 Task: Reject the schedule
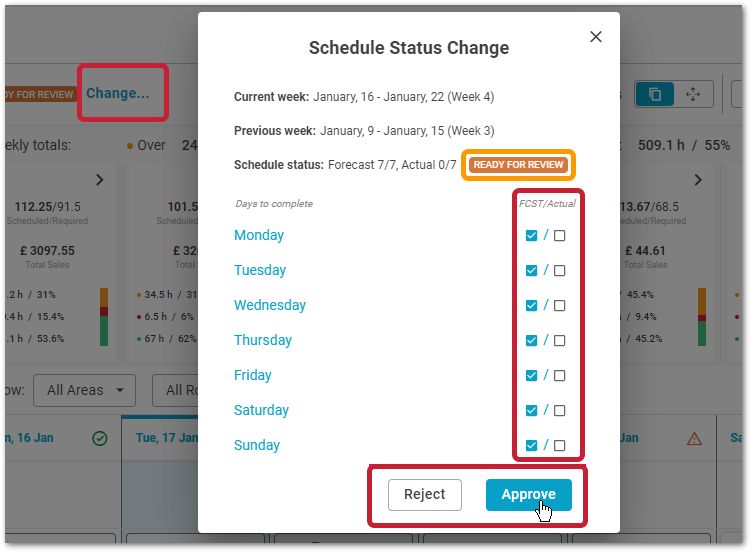point(424,495)
